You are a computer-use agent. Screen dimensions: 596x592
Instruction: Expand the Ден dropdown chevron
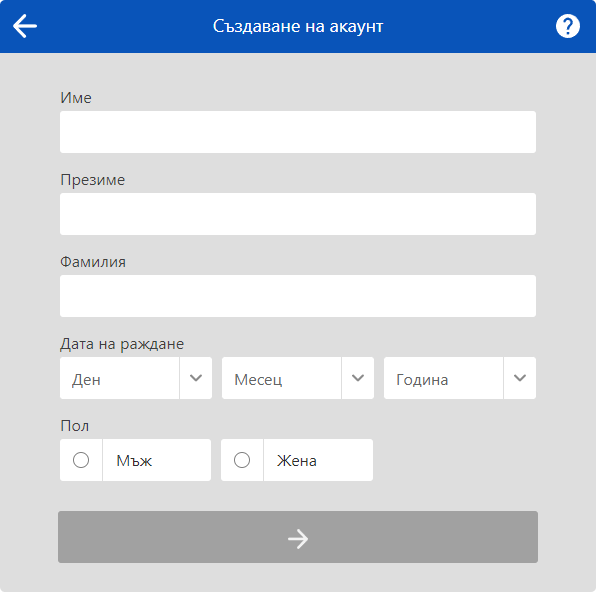click(196, 378)
